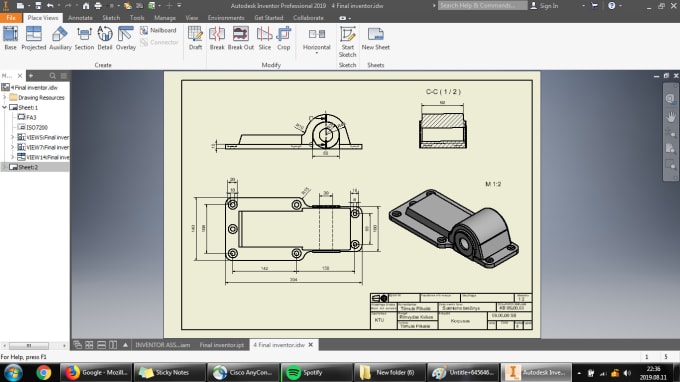Use the Crop view tool
This screenshot has width=680, height=382.
click(x=284, y=38)
